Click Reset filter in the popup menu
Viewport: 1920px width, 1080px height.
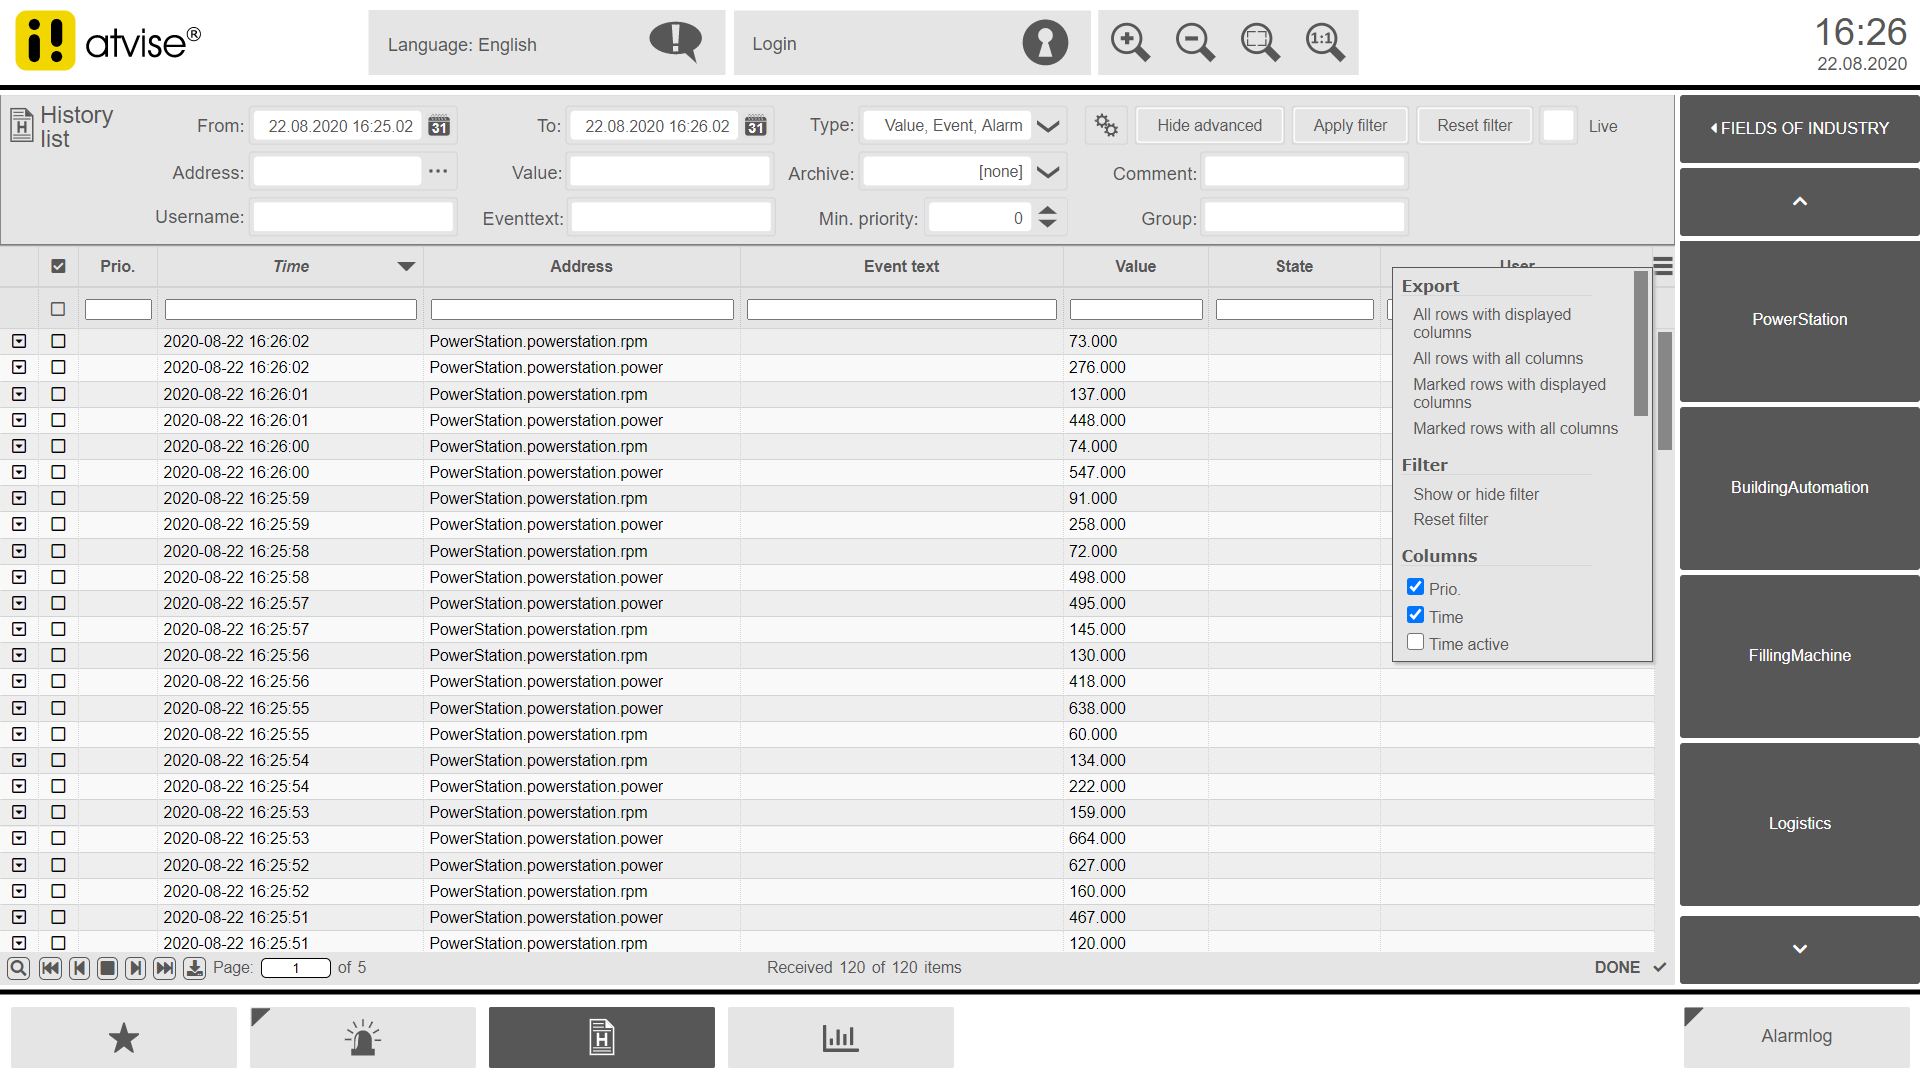(1450, 519)
